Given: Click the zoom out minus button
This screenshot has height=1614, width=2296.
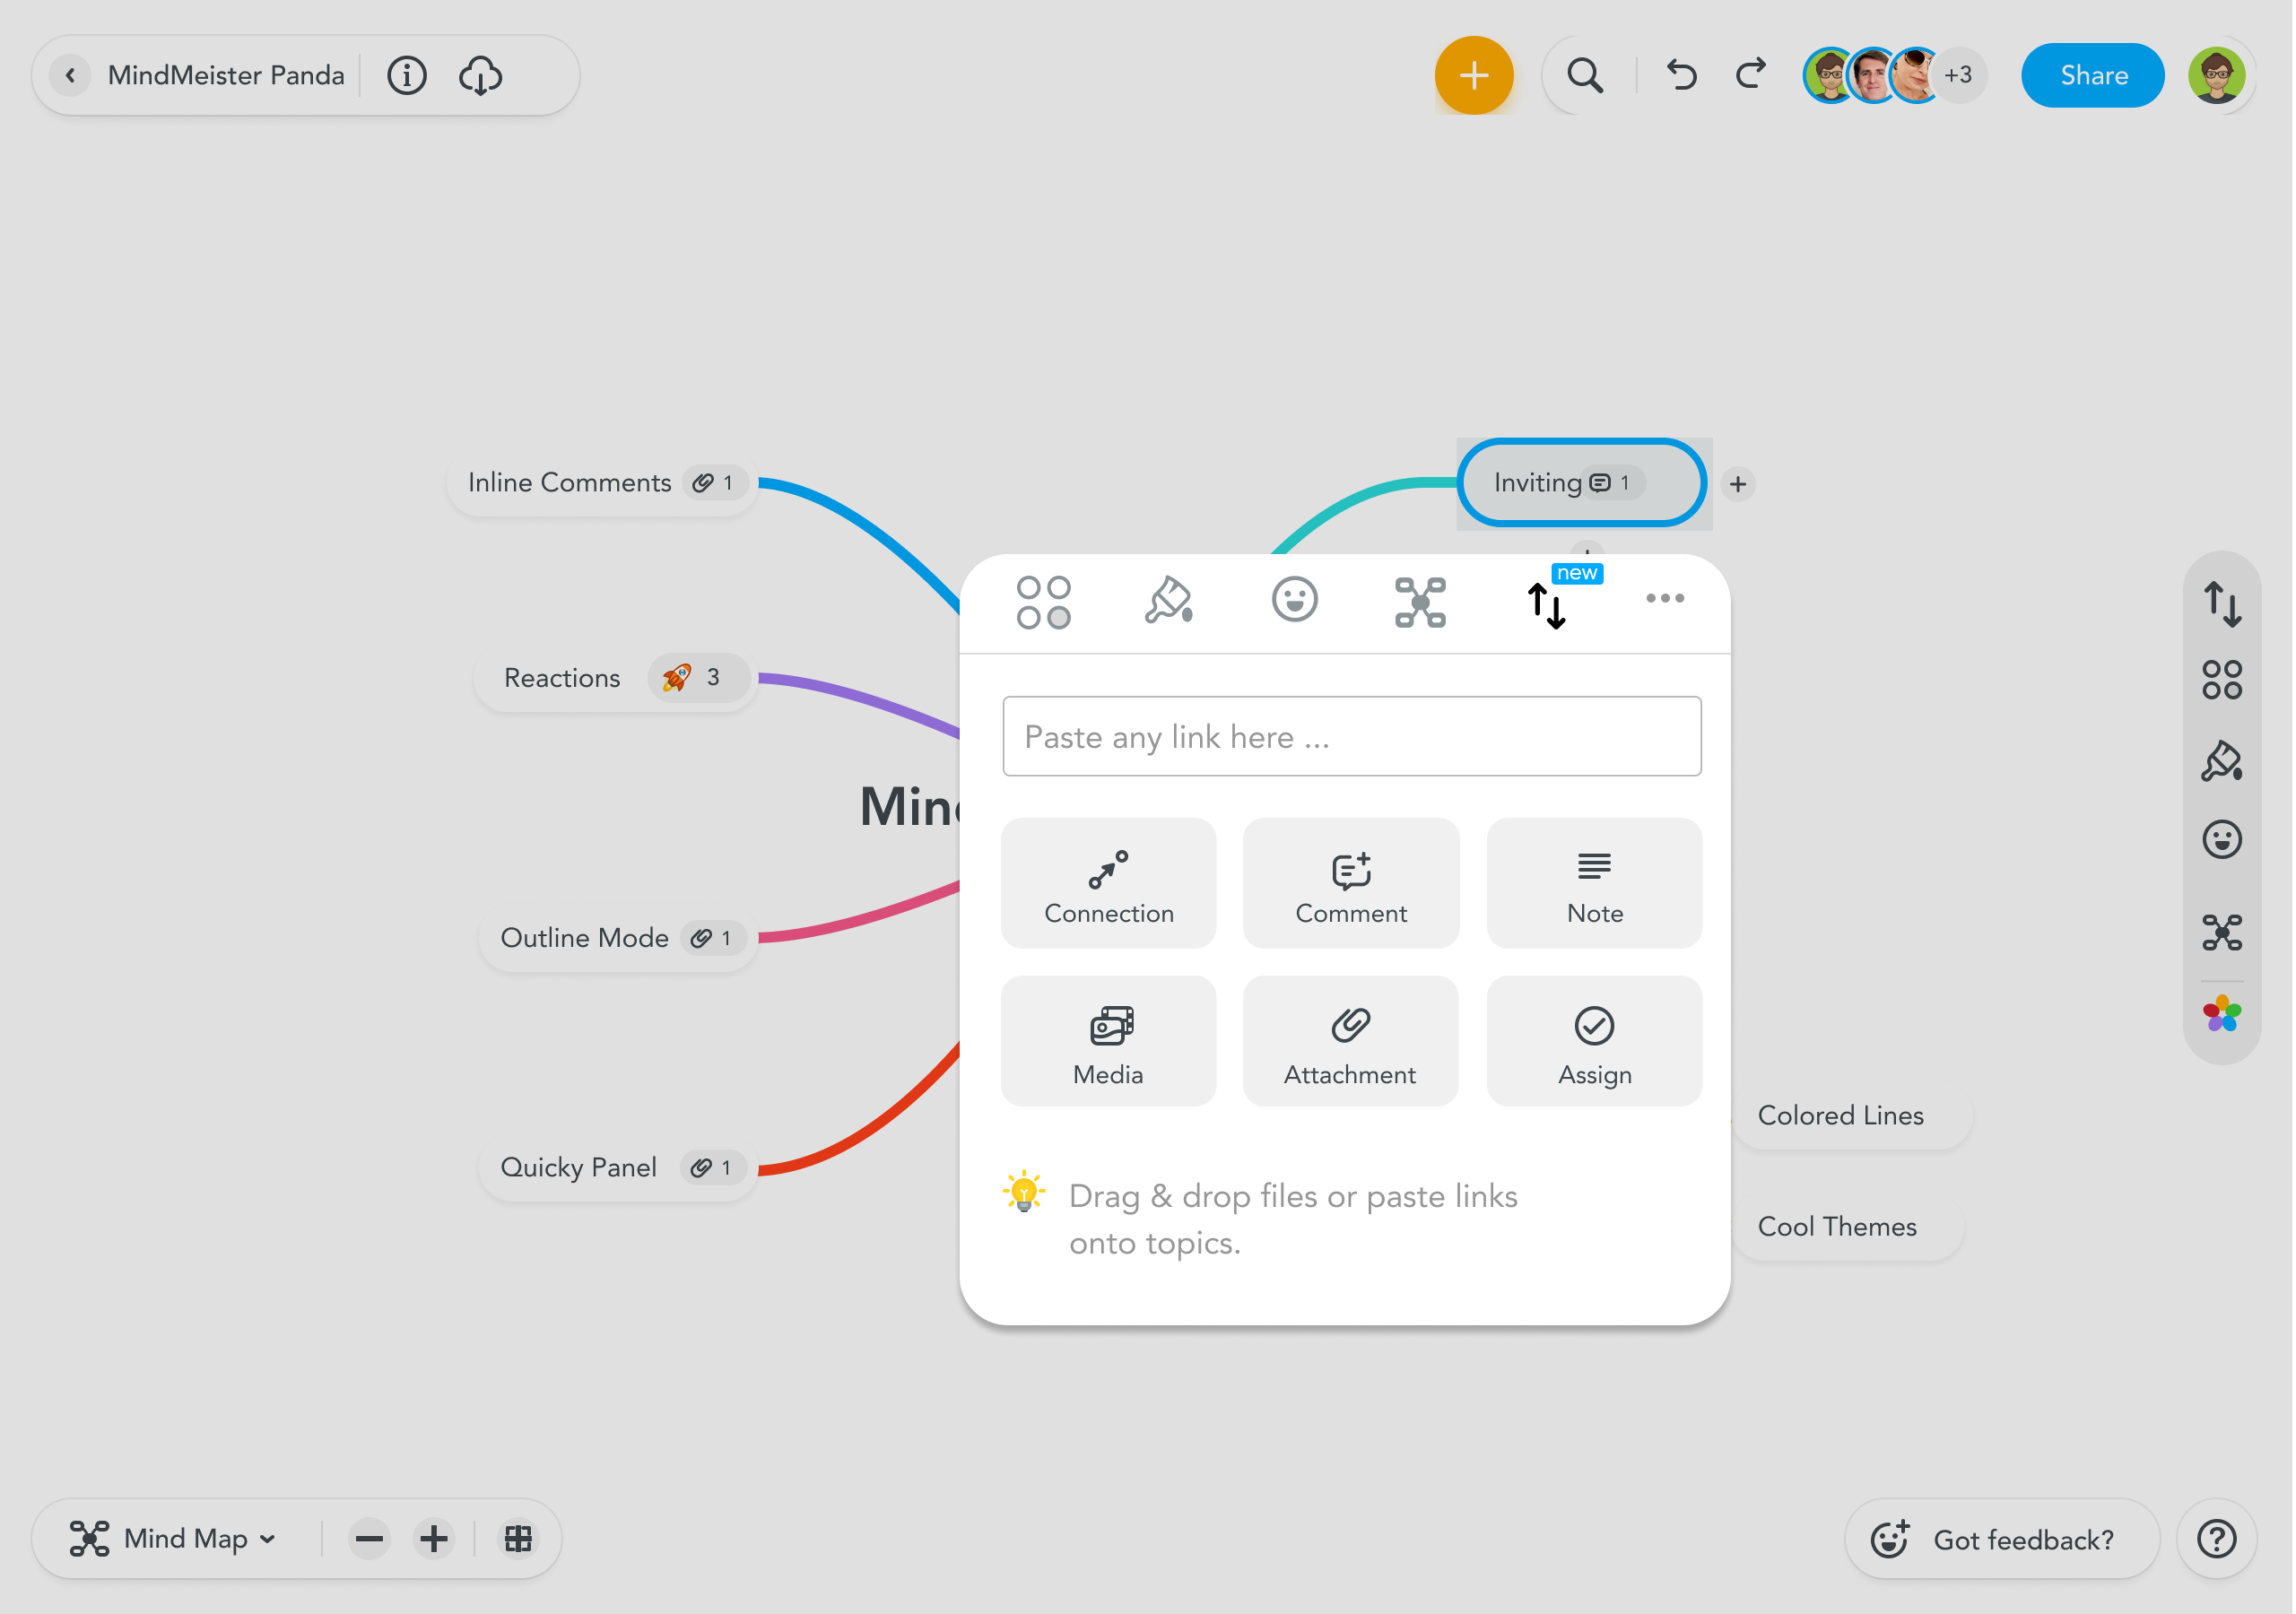Looking at the screenshot, I should click(x=369, y=1538).
